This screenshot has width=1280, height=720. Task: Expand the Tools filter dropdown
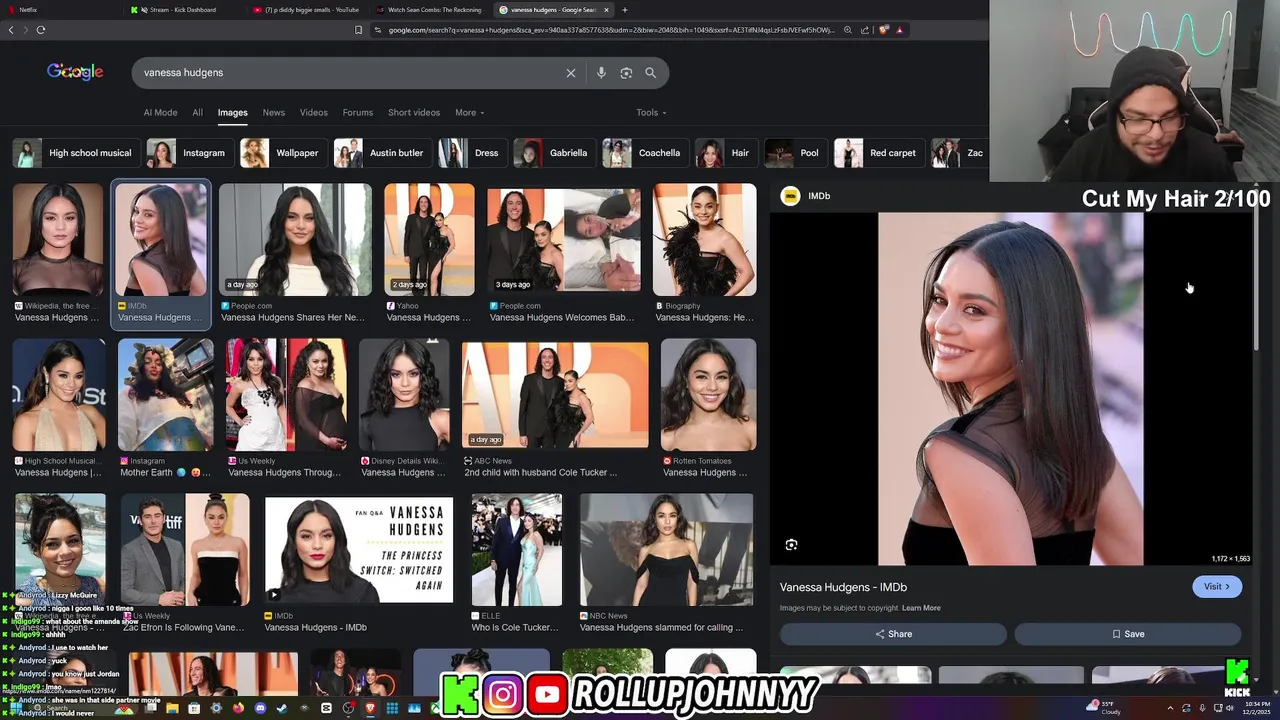coord(651,113)
